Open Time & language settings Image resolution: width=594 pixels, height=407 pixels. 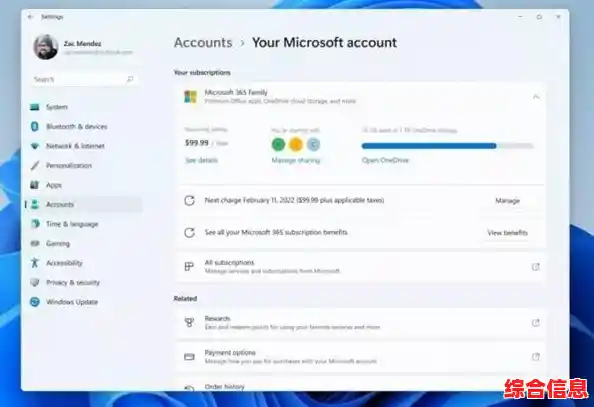tap(84, 224)
